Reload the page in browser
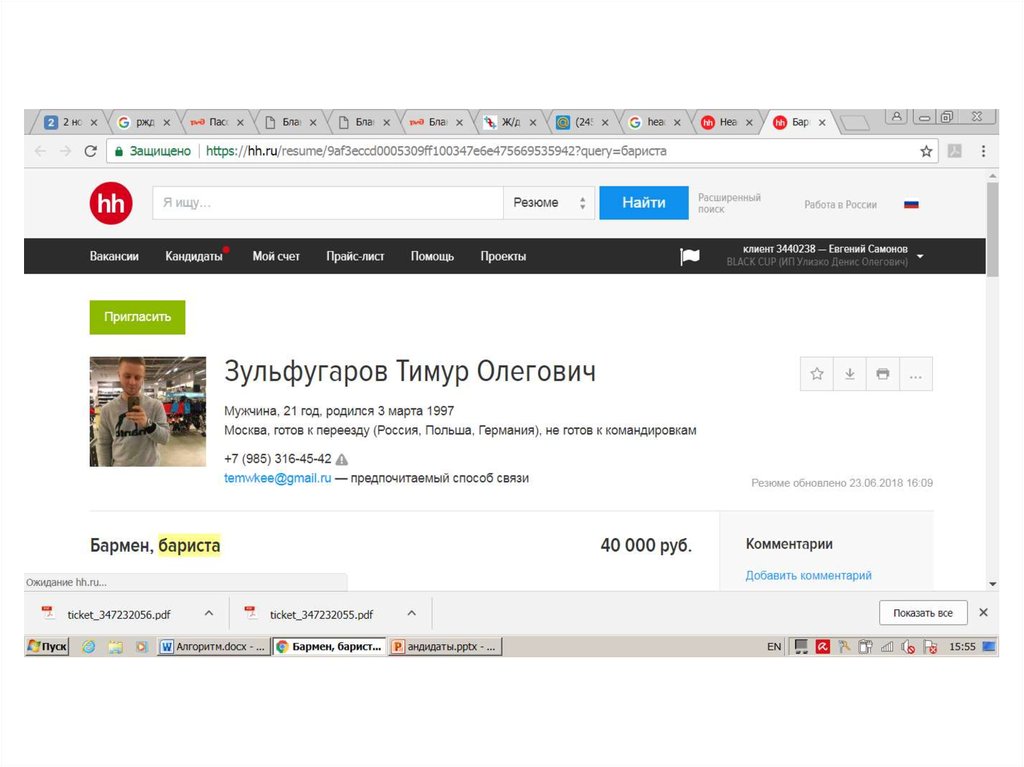This screenshot has height=767, width=1024. pos(90,151)
